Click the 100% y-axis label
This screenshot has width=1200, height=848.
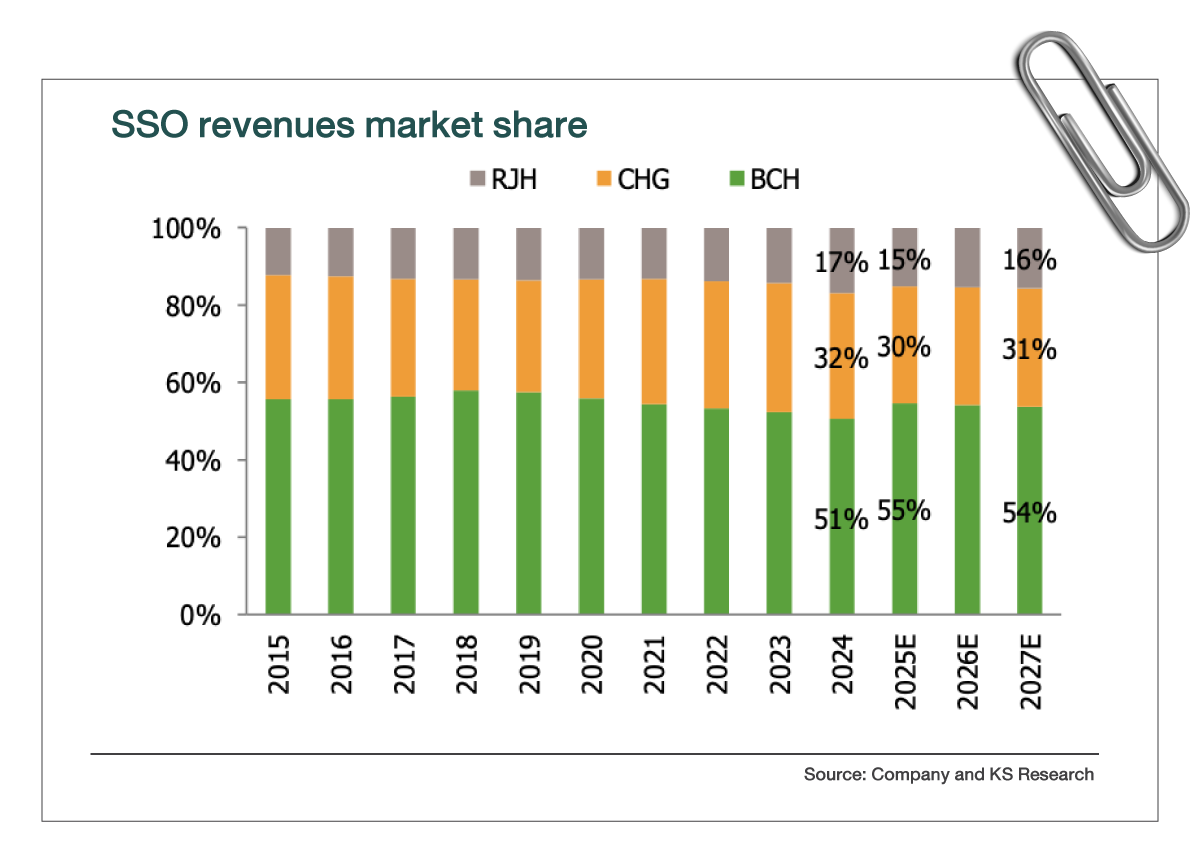click(186, 229)
